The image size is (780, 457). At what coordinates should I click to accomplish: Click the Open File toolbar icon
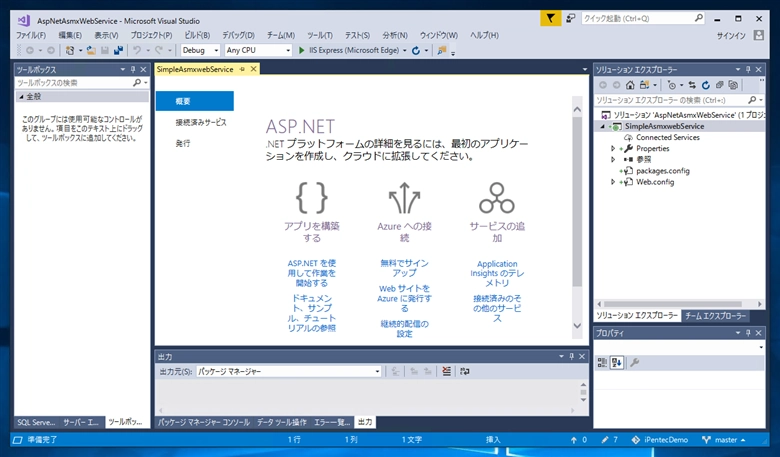point(91,50)
